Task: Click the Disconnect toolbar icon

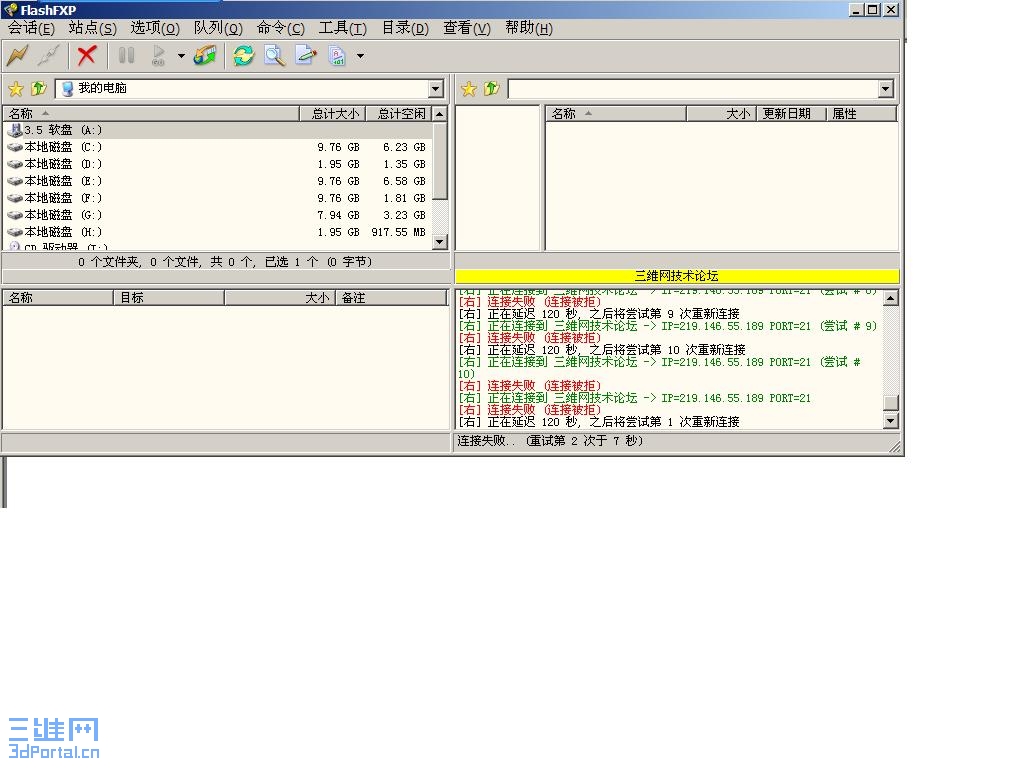Action: [x=49, y=56]
